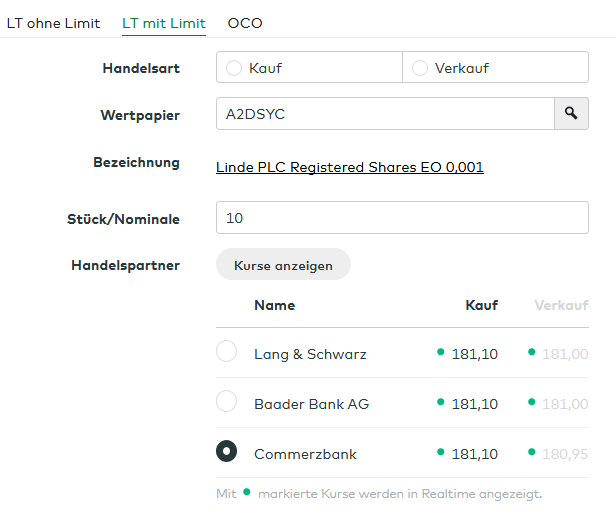Switch to the LT ohne Limit tab
The width and height of the screenshot is (616, 519).
(x=53, y=22)
